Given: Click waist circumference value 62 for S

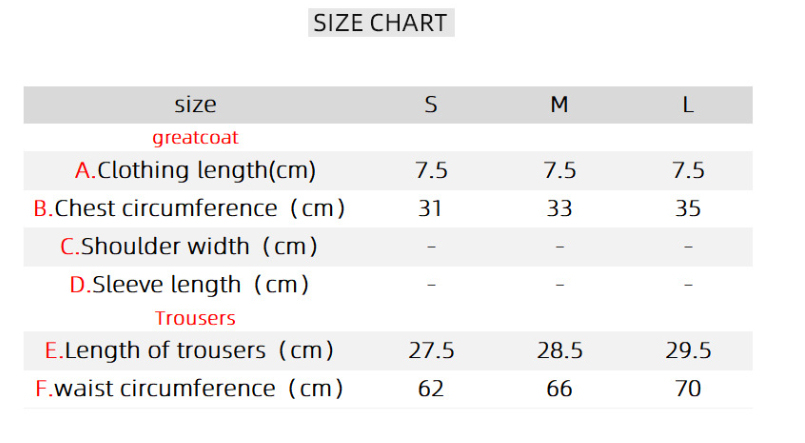Looking at the screenshot, I should [431, 388].
